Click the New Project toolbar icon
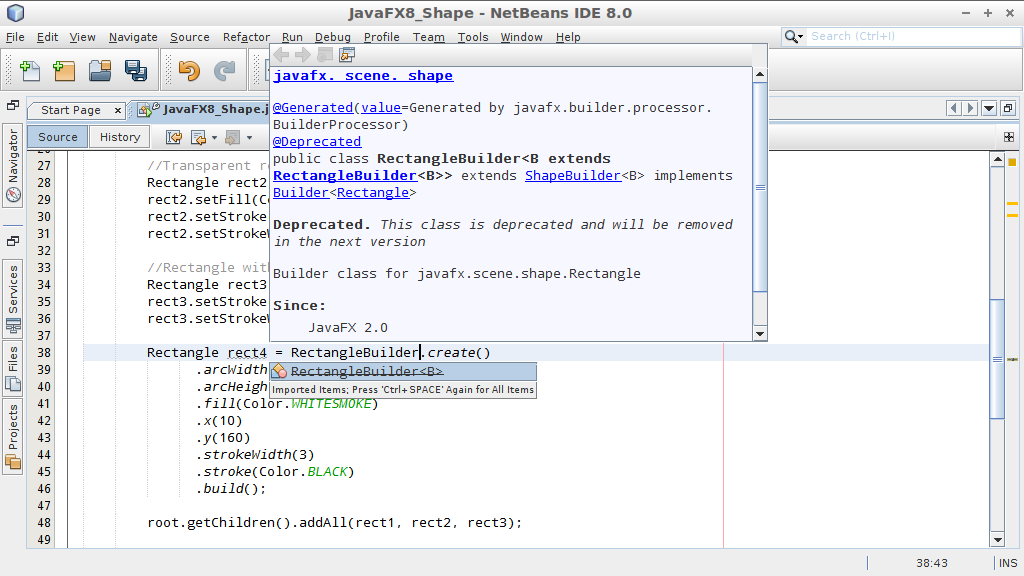 (64, 70)
